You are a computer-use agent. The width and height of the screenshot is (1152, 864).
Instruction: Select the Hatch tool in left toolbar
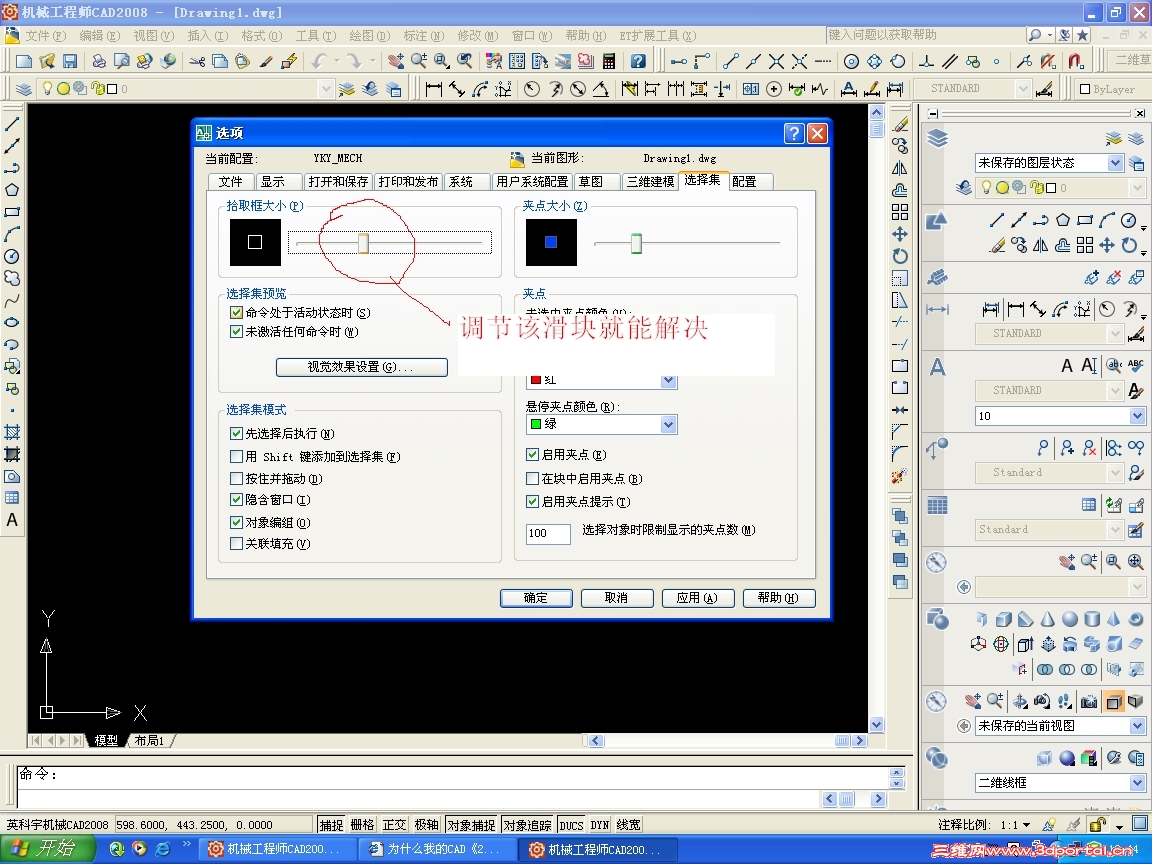[12, 432]
